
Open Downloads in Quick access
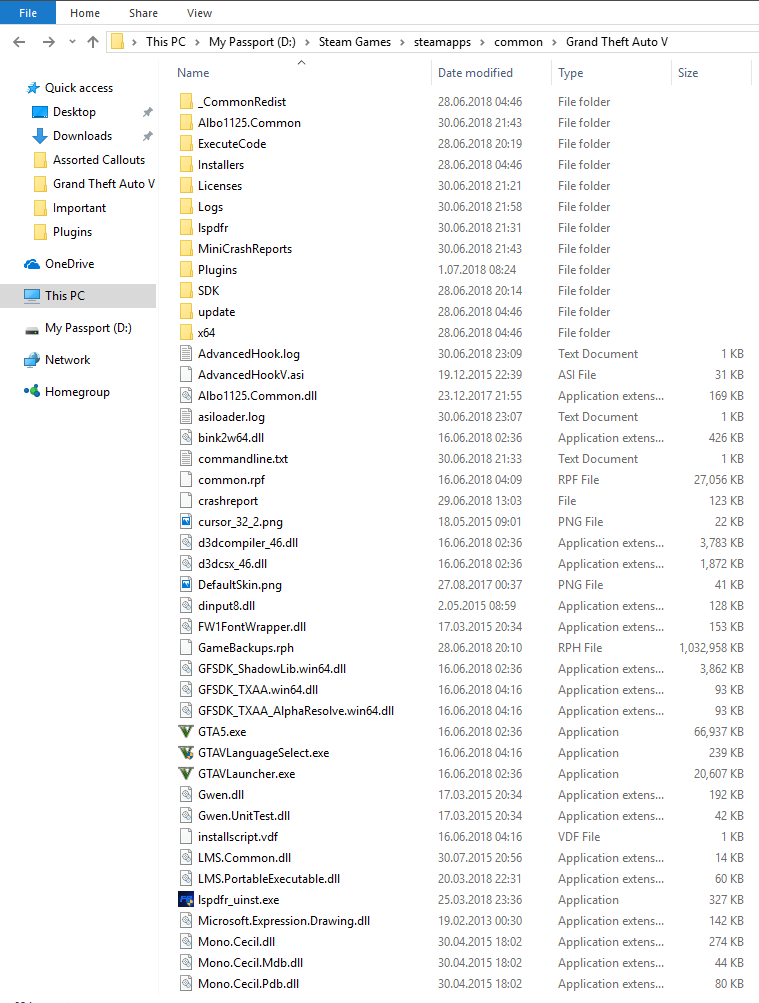pyautogui.click(x=82, y=136)
